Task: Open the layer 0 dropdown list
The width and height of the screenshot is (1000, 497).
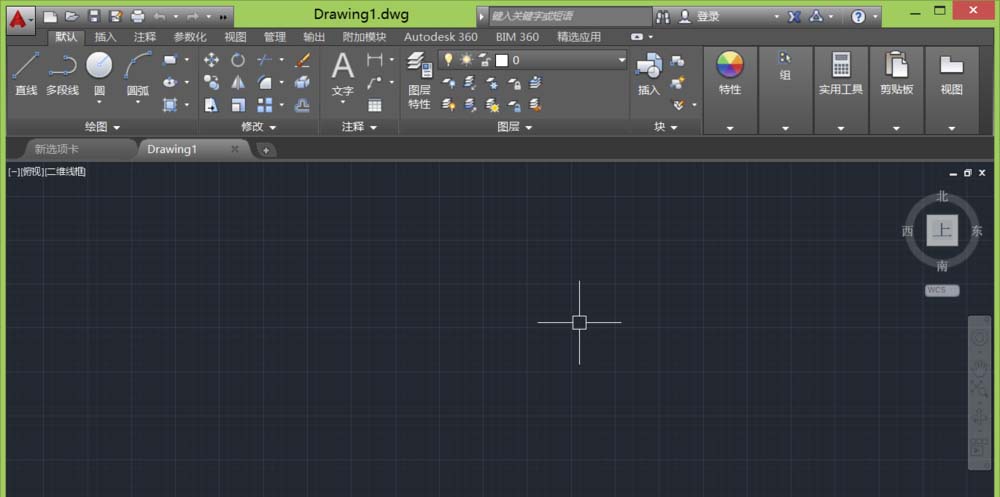Action: pyautogui.click(x=622, y=61)
